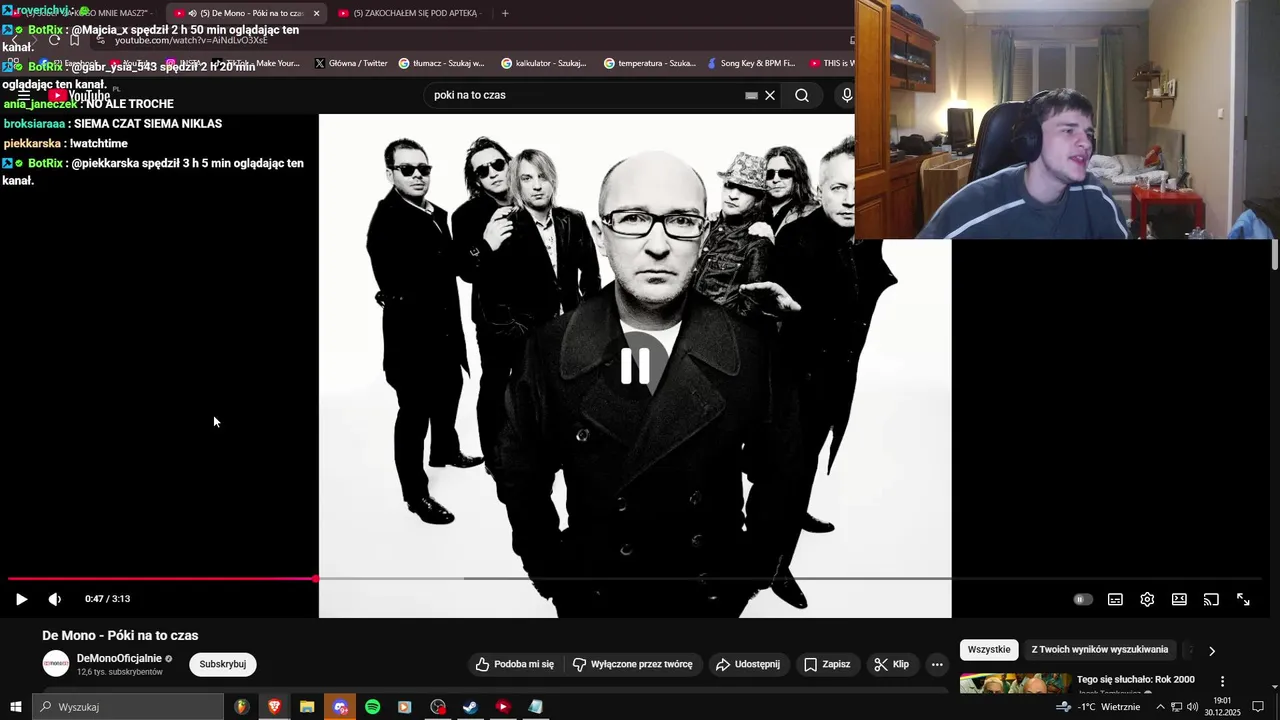Open the weather widget -1°C Wietrznie
Screen dimensions: 1280x720
tap(1098, 707)
